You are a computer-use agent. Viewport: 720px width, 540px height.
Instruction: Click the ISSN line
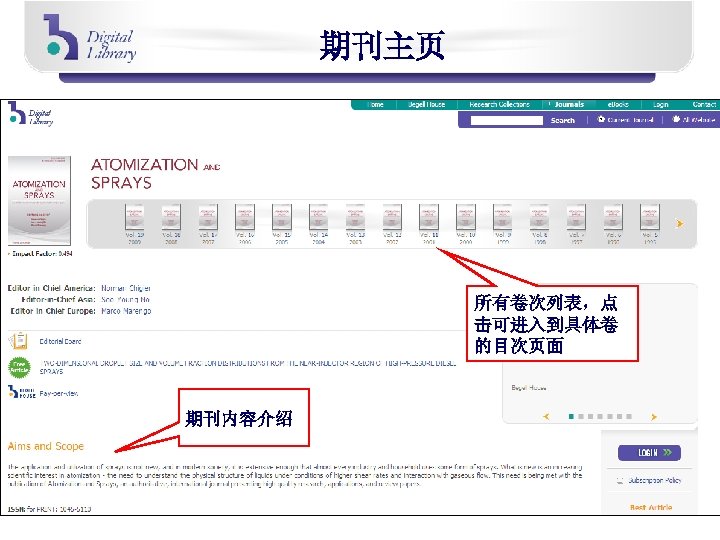click(x=49, y=509)
